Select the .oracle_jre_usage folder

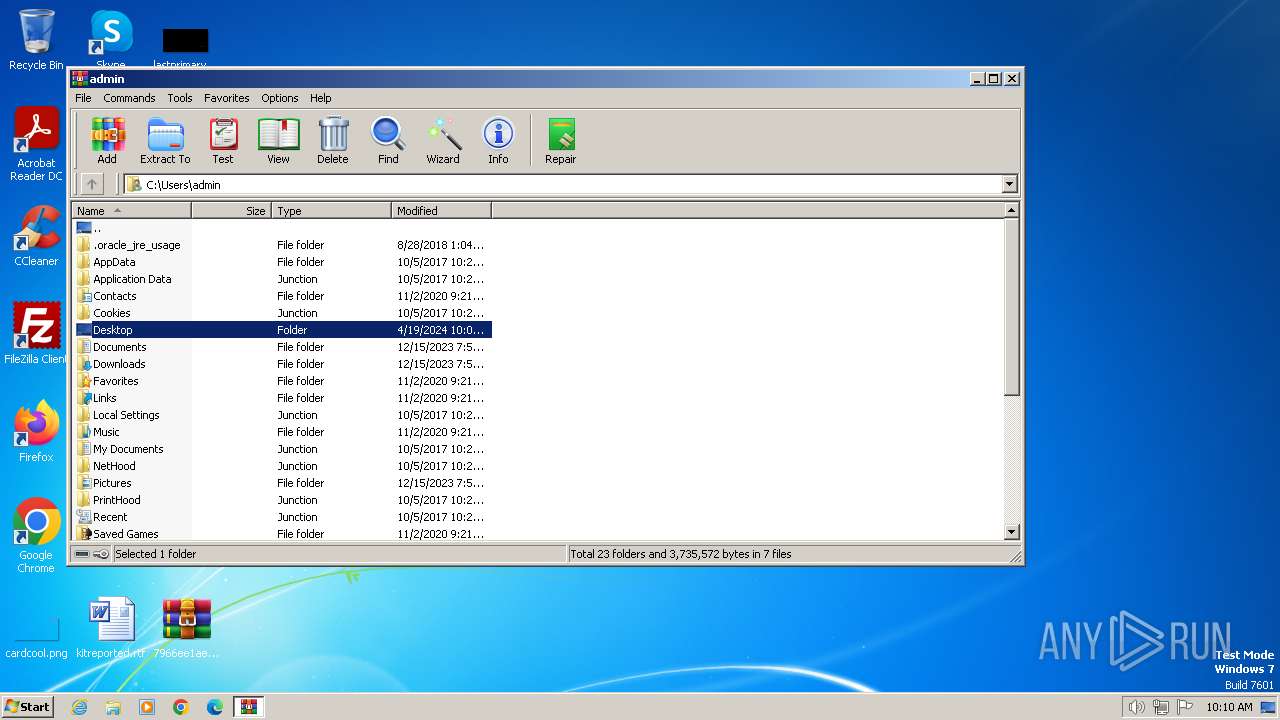283,245
